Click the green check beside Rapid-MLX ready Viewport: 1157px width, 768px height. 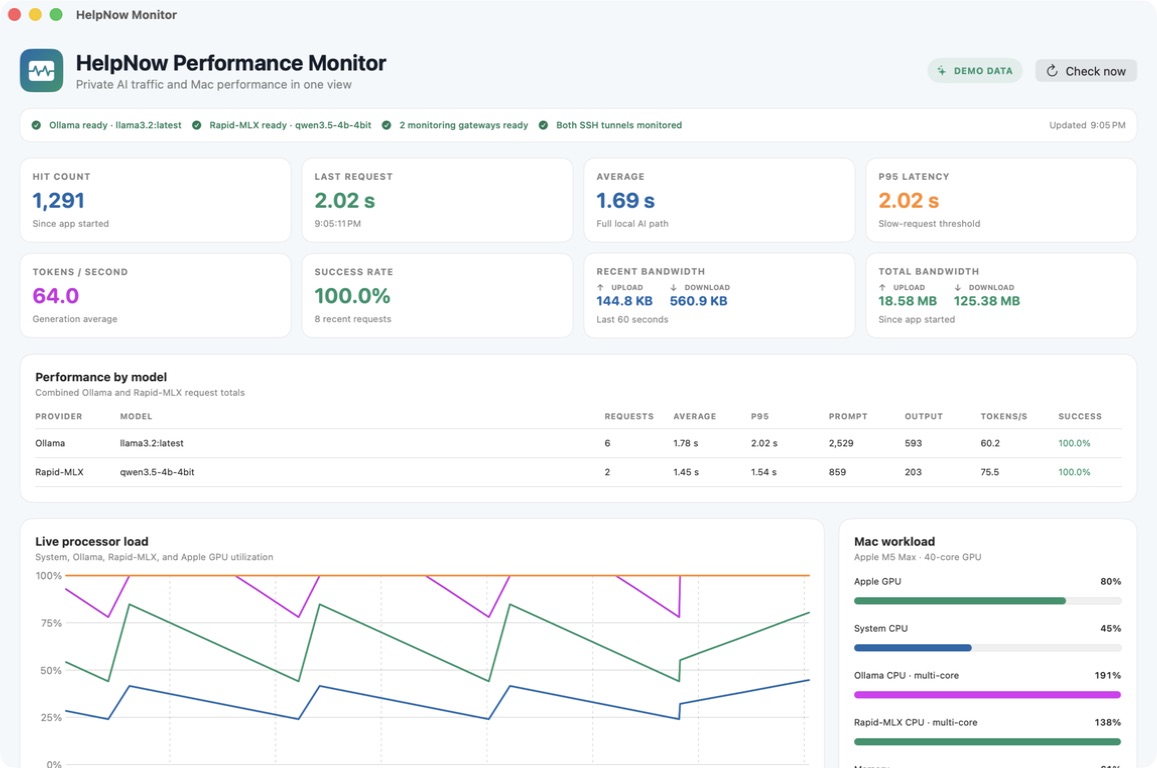click(x=196, y=125)
